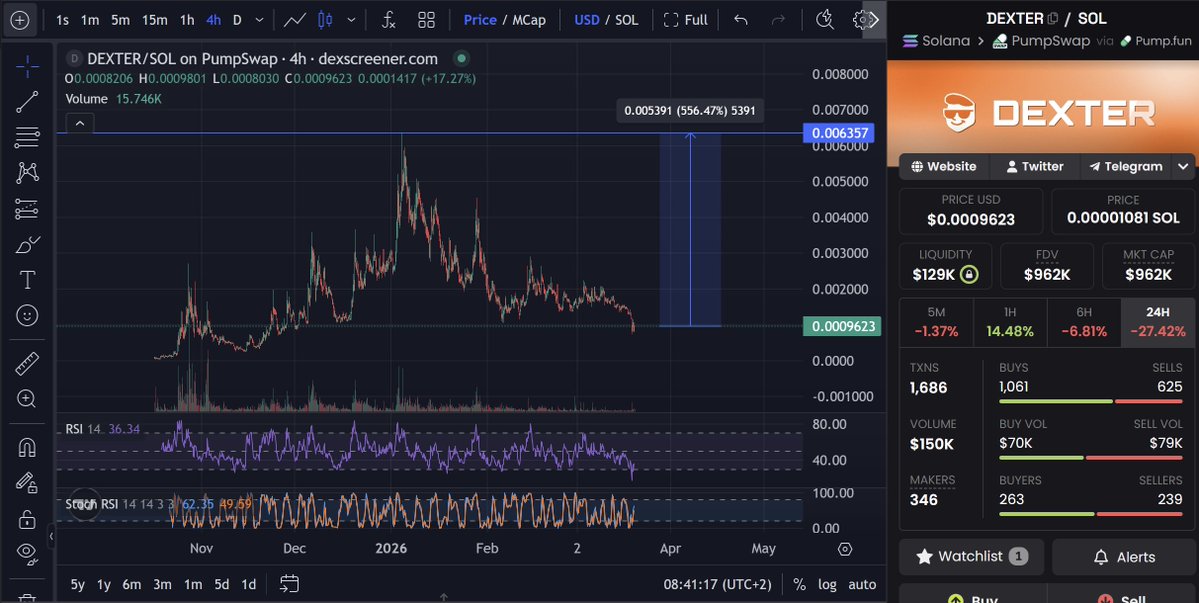Select the brush drawing tool
Image resolution: width=1199 pixels, height=603 pixels.
click(27, 245)
